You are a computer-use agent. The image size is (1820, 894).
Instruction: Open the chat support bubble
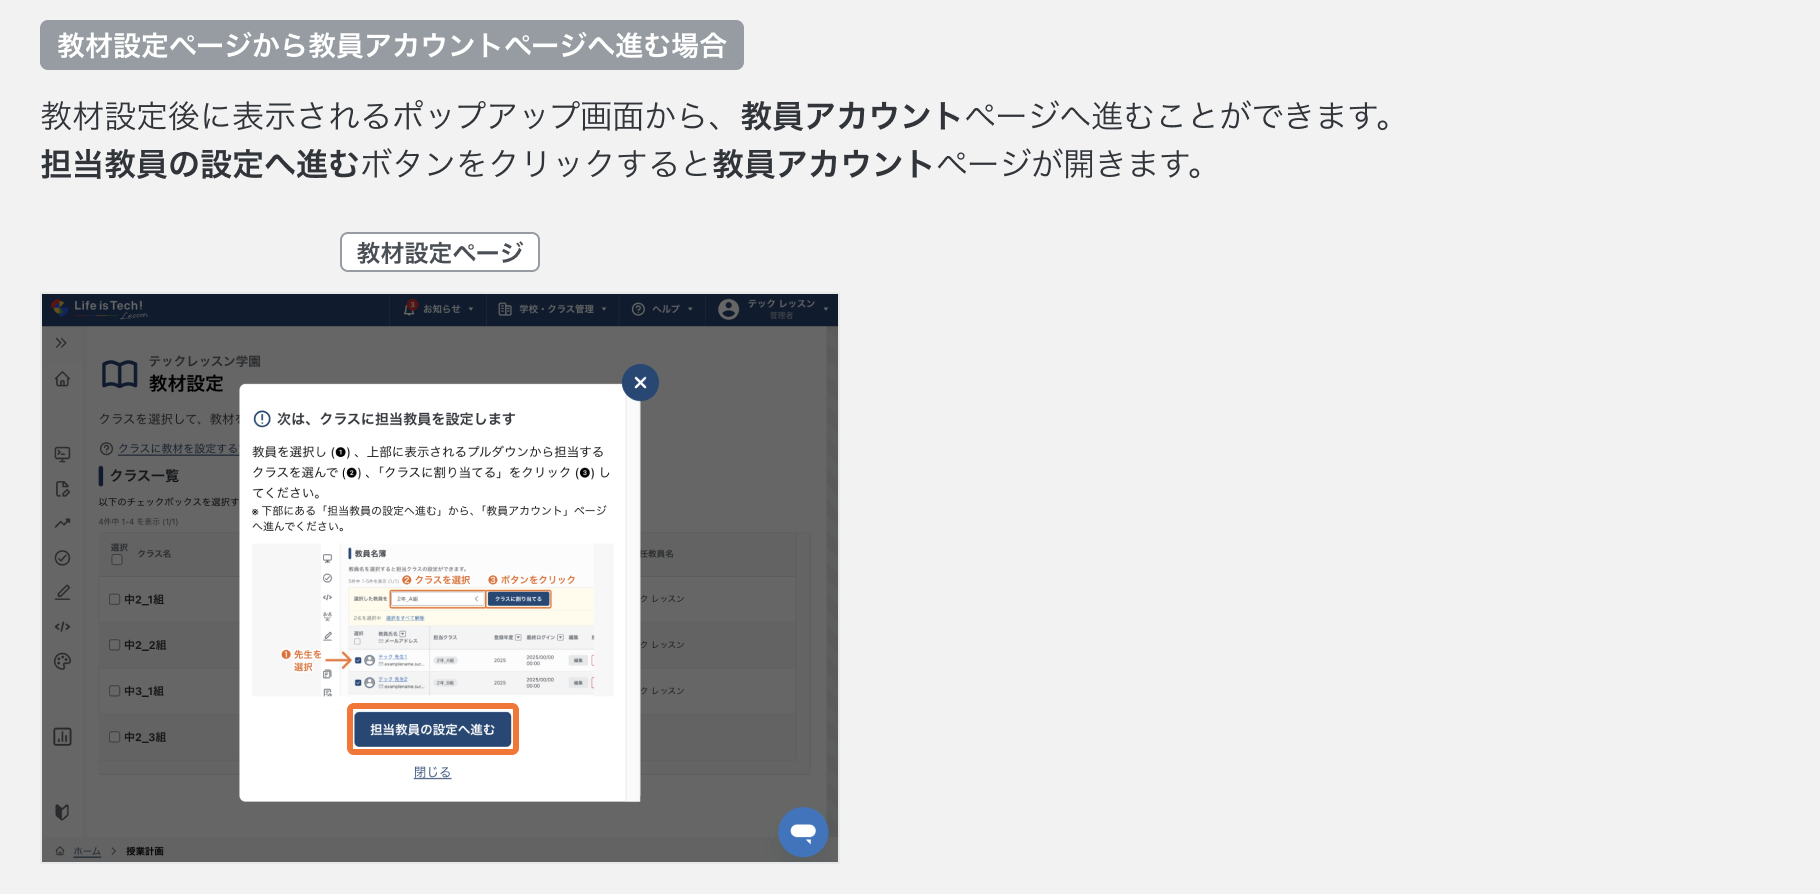[803, 832]
